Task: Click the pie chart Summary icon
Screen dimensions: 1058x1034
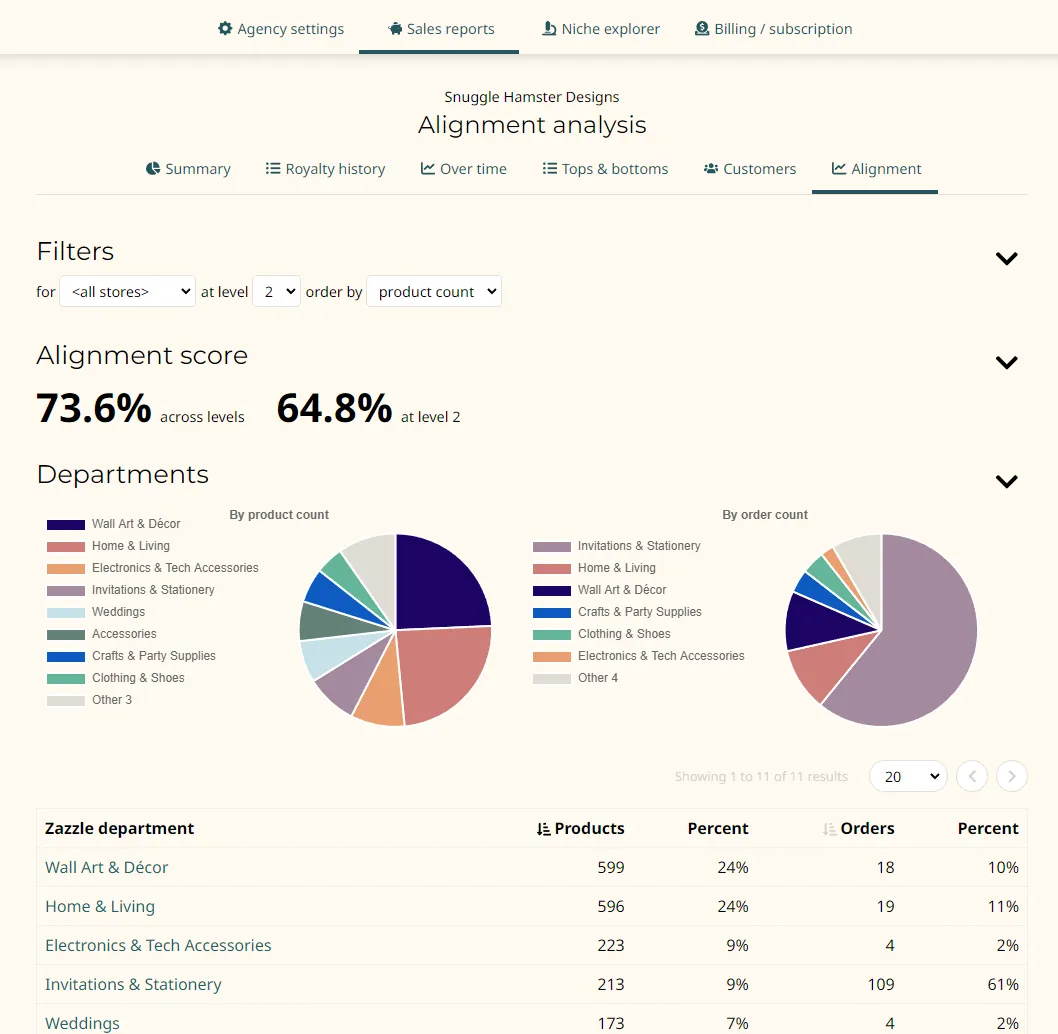Action: click(153, 169)
